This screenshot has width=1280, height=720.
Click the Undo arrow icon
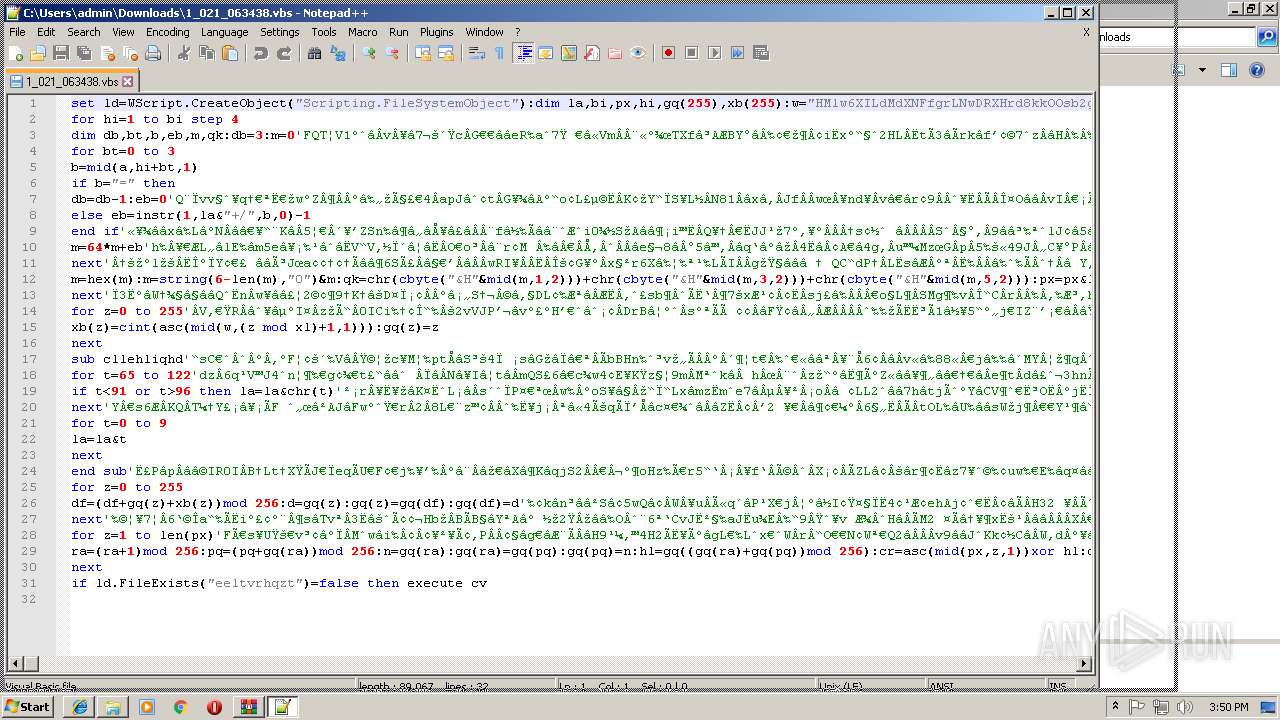tap(260, 53)
